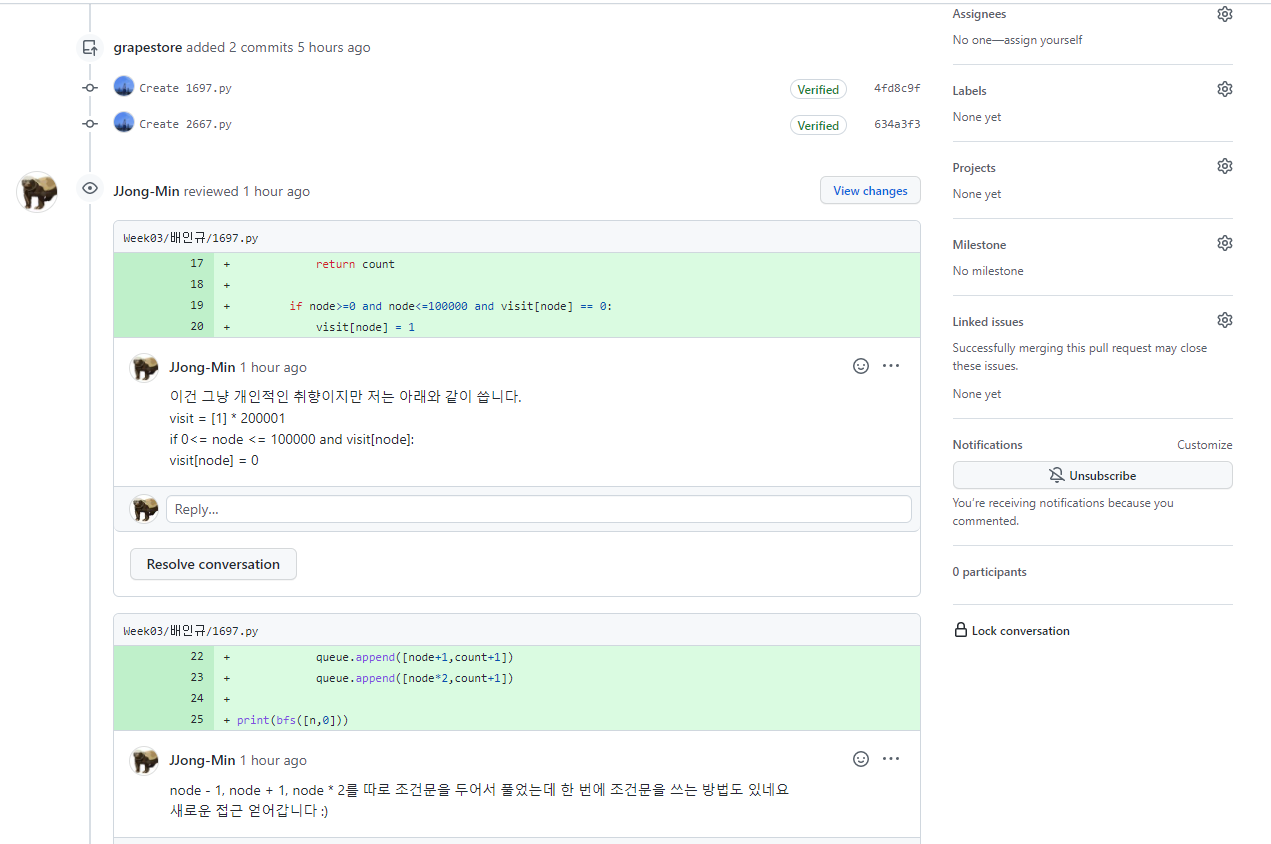The width and height of the screenshot is (1271, 844).
Task: Open commit hash 634a3f3
Action: click(x=897, y=124)
